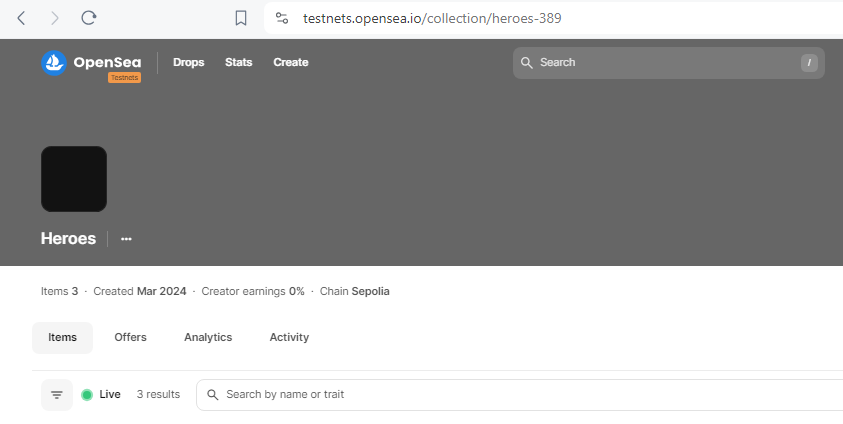The image size is (843, 424).
Task: Open the Heroes collection avatar image
Action: [x=74, y=179]
